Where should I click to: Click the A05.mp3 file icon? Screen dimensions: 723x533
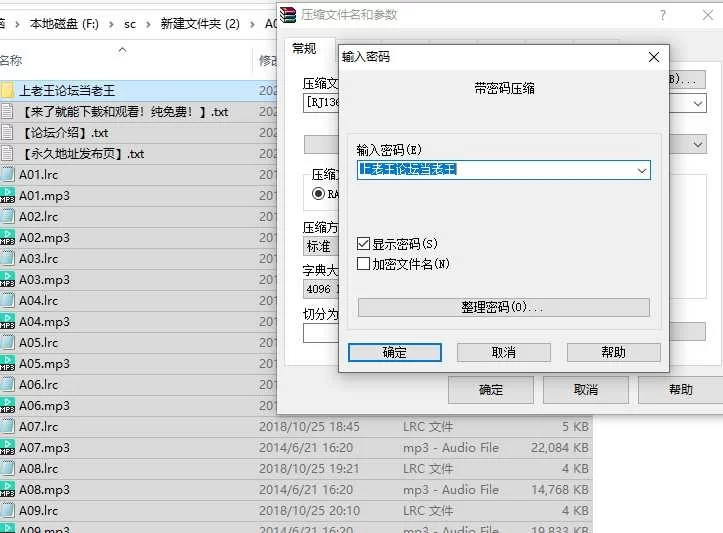point(7,363)
